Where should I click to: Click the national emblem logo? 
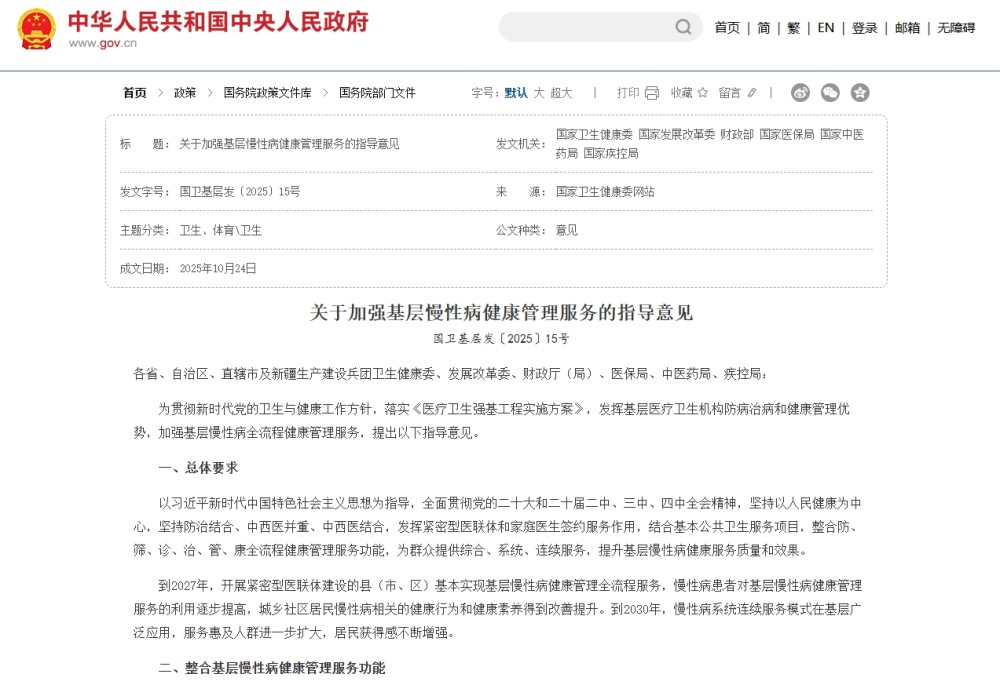point(37,29)
